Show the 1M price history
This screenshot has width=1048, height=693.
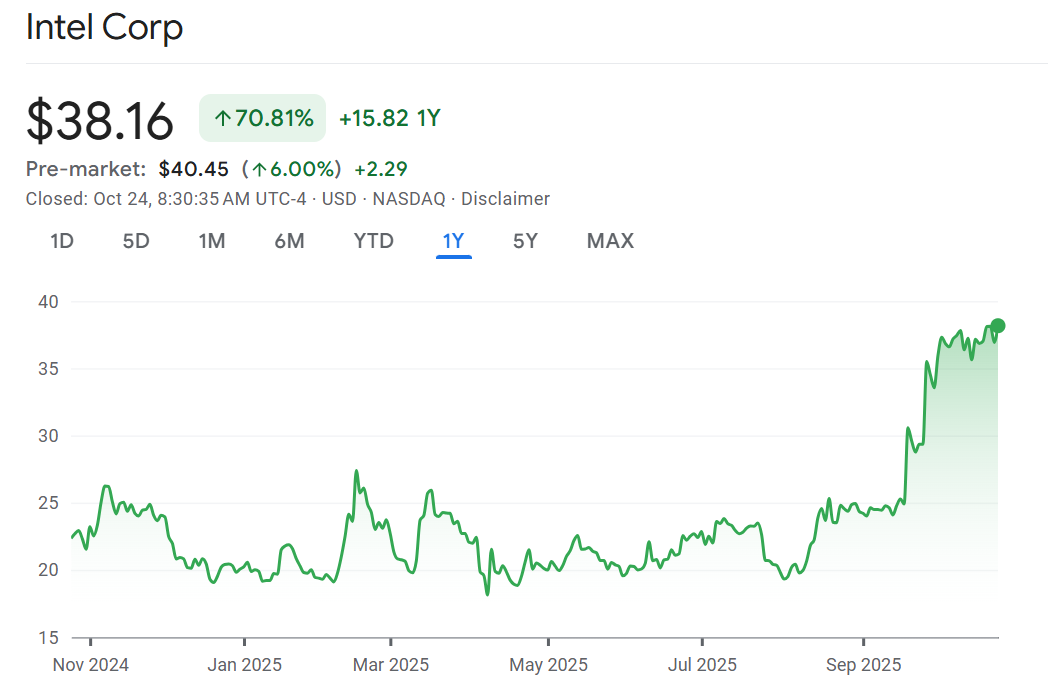click(x=211, y=241)
